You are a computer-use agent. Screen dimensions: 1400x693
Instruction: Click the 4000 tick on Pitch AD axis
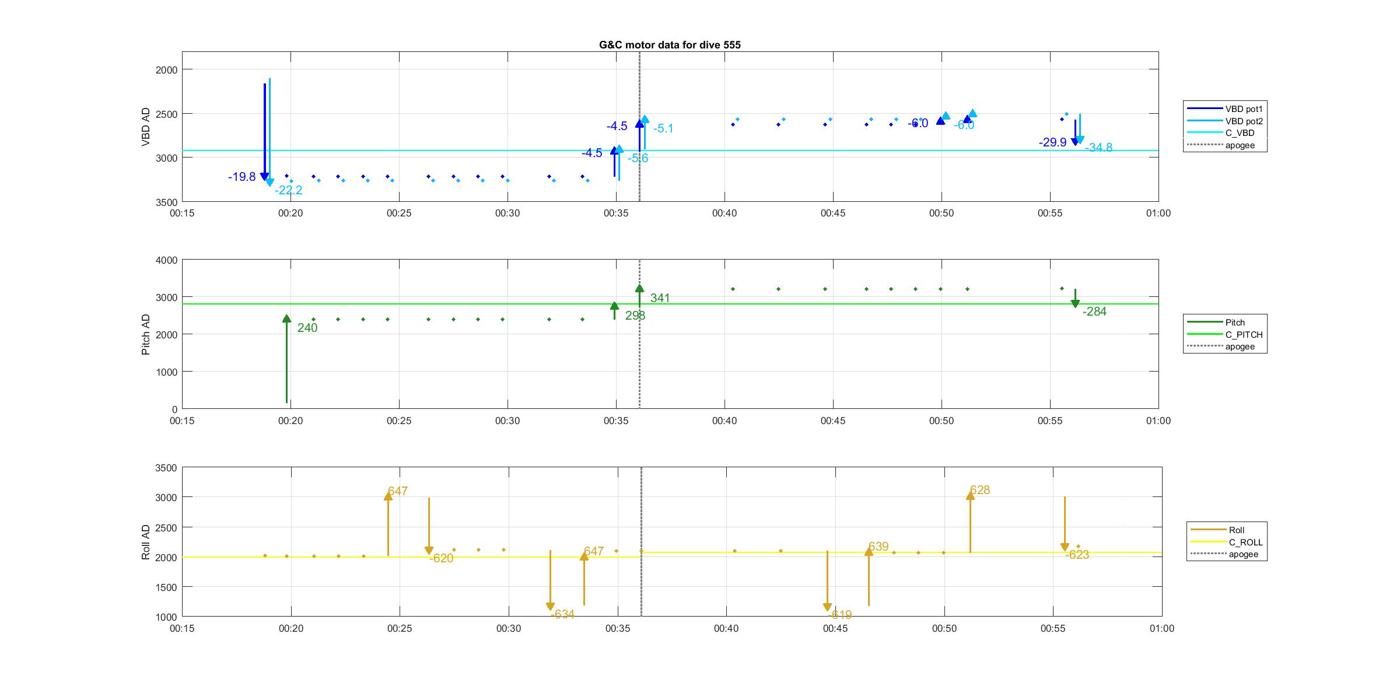pos(166,260)
